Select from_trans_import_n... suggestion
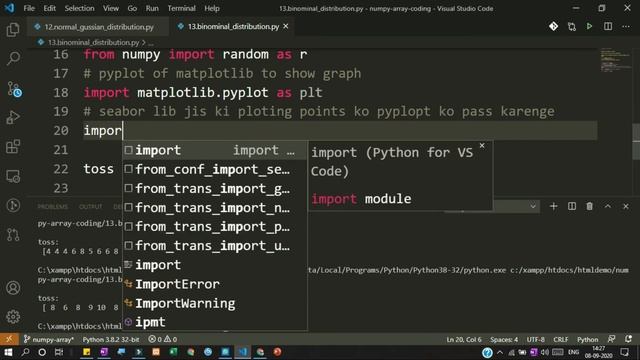The image size is (640, 360). [x=215, y=208]
